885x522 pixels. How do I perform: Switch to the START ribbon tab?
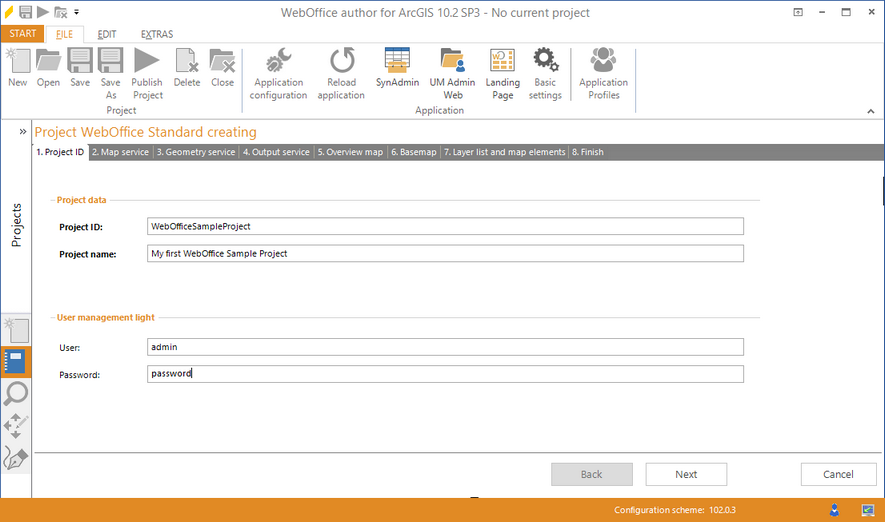23,34
